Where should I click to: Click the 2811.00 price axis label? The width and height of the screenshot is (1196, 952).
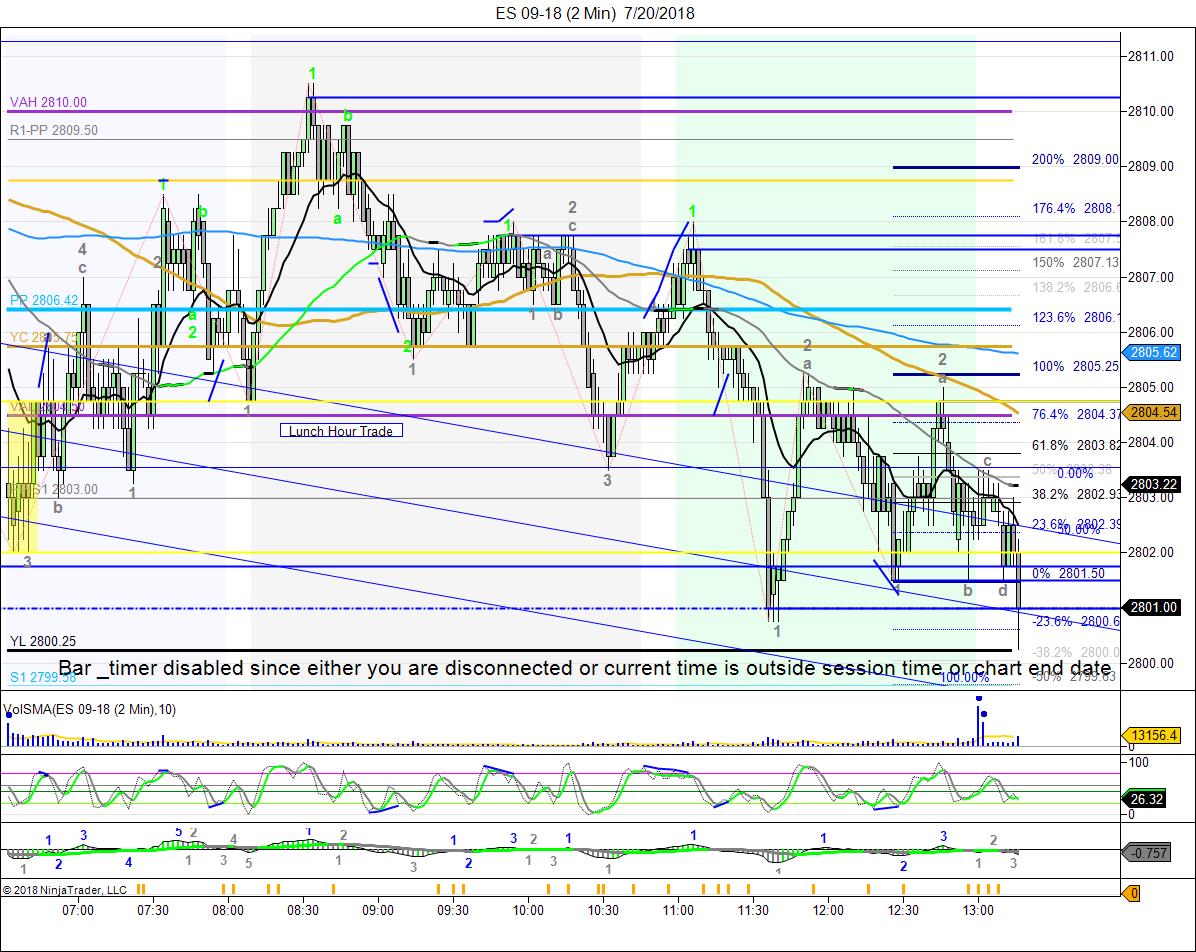pos(1151,56)
